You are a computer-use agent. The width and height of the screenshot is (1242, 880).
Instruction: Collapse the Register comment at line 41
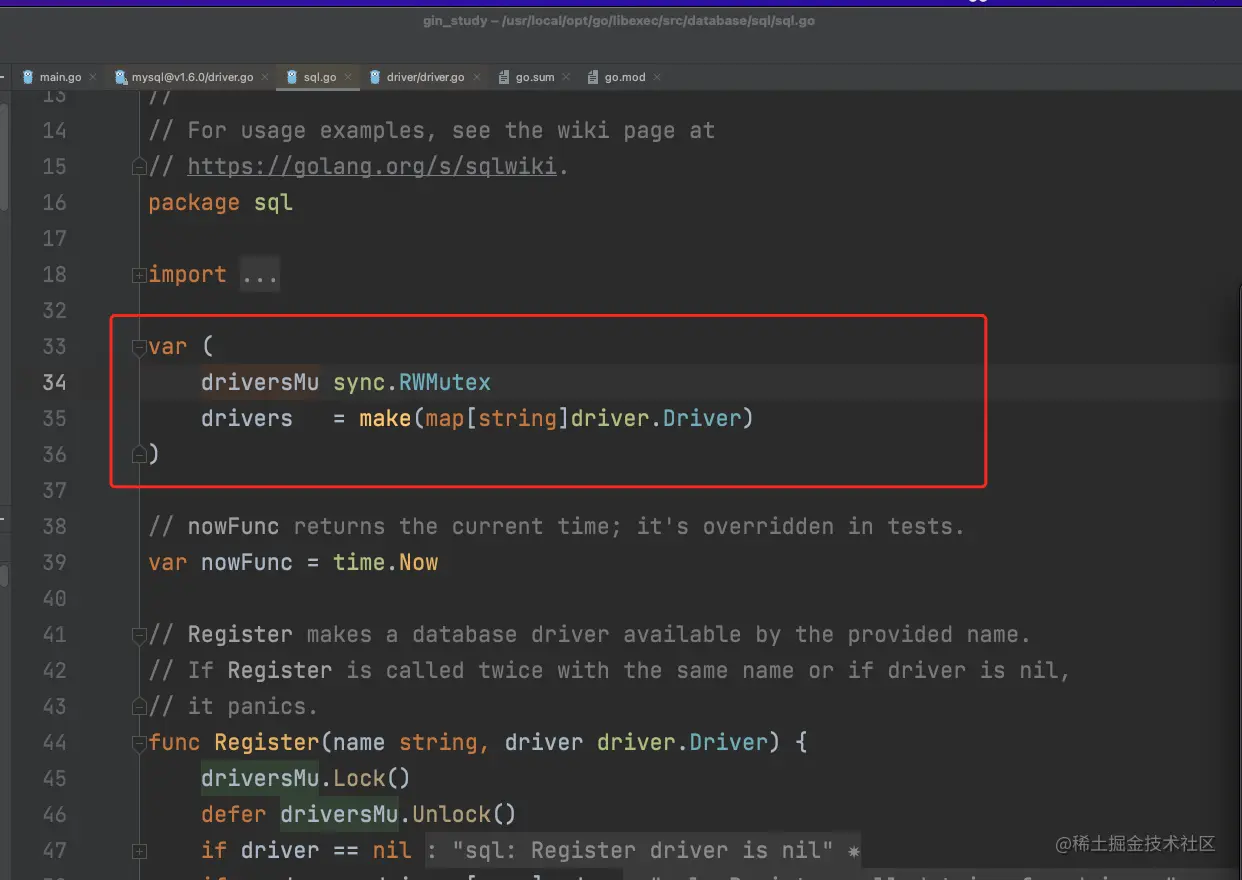pyautogui.click(x=139, y=635)
